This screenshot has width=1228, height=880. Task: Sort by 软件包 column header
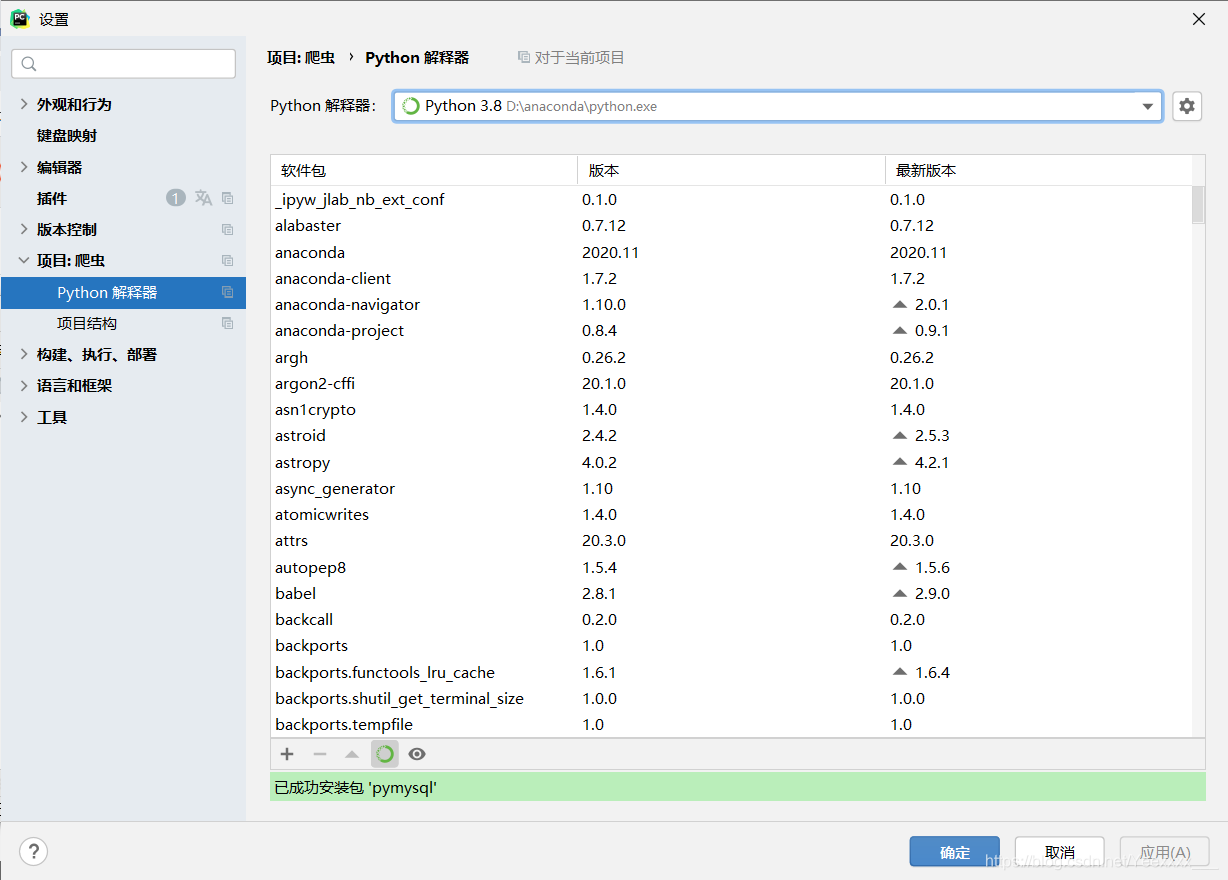coord(424,170)
